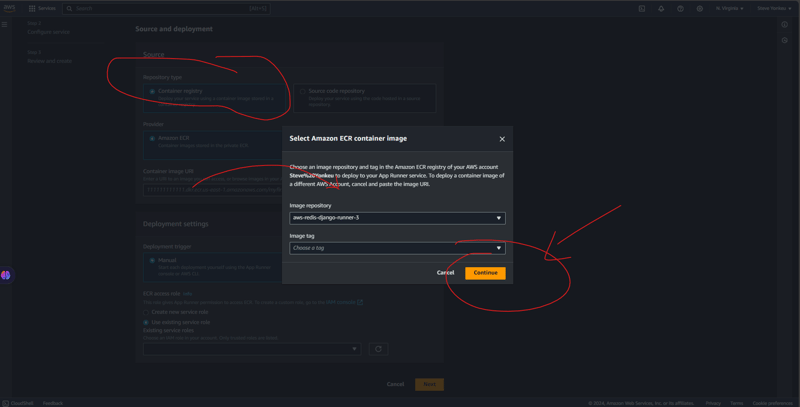Open the Terms footer link
The height and width of the screenshot is (407, 800).
coord(737,403)
